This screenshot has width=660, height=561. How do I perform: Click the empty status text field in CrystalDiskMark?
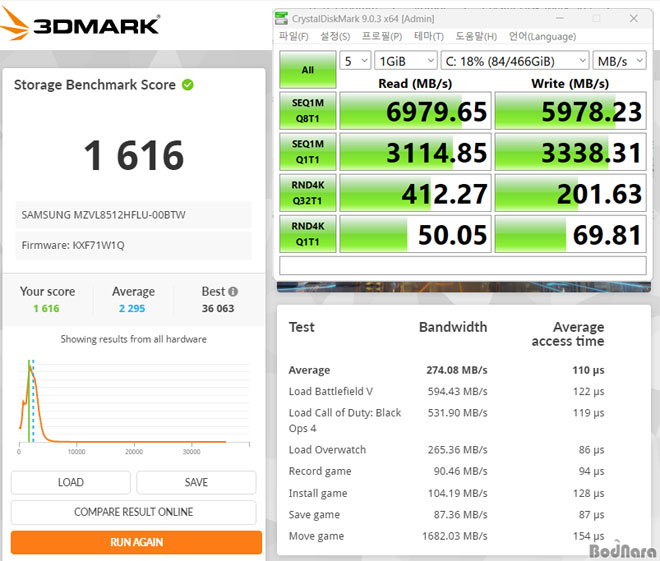463,265
